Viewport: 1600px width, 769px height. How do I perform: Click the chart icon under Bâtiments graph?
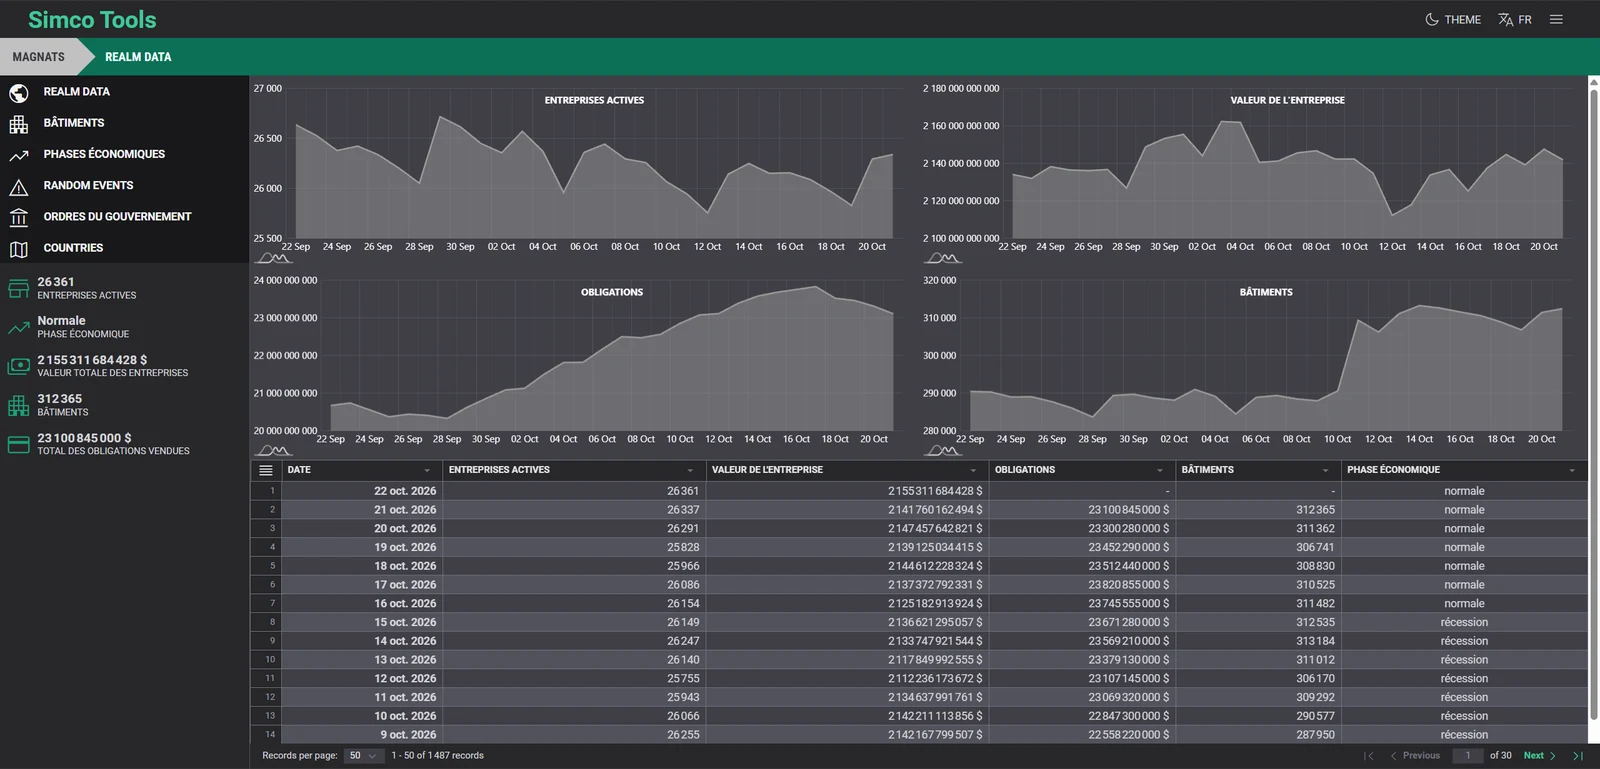point(942,450)
